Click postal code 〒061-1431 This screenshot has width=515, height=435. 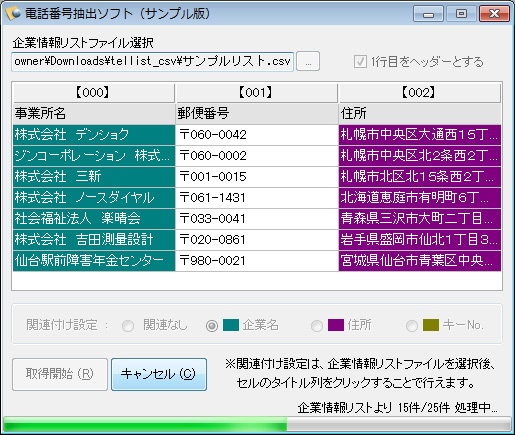coord(257,198)
